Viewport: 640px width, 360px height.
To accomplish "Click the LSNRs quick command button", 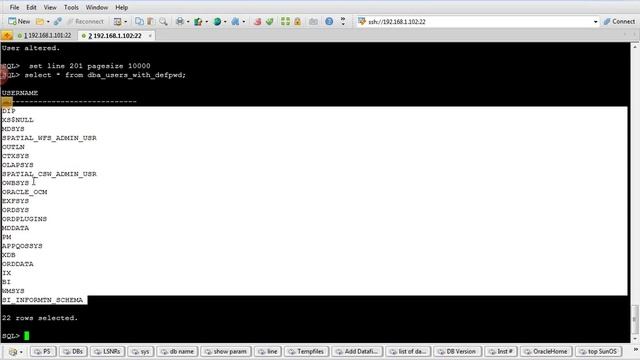I will click(x=107, y=351).
